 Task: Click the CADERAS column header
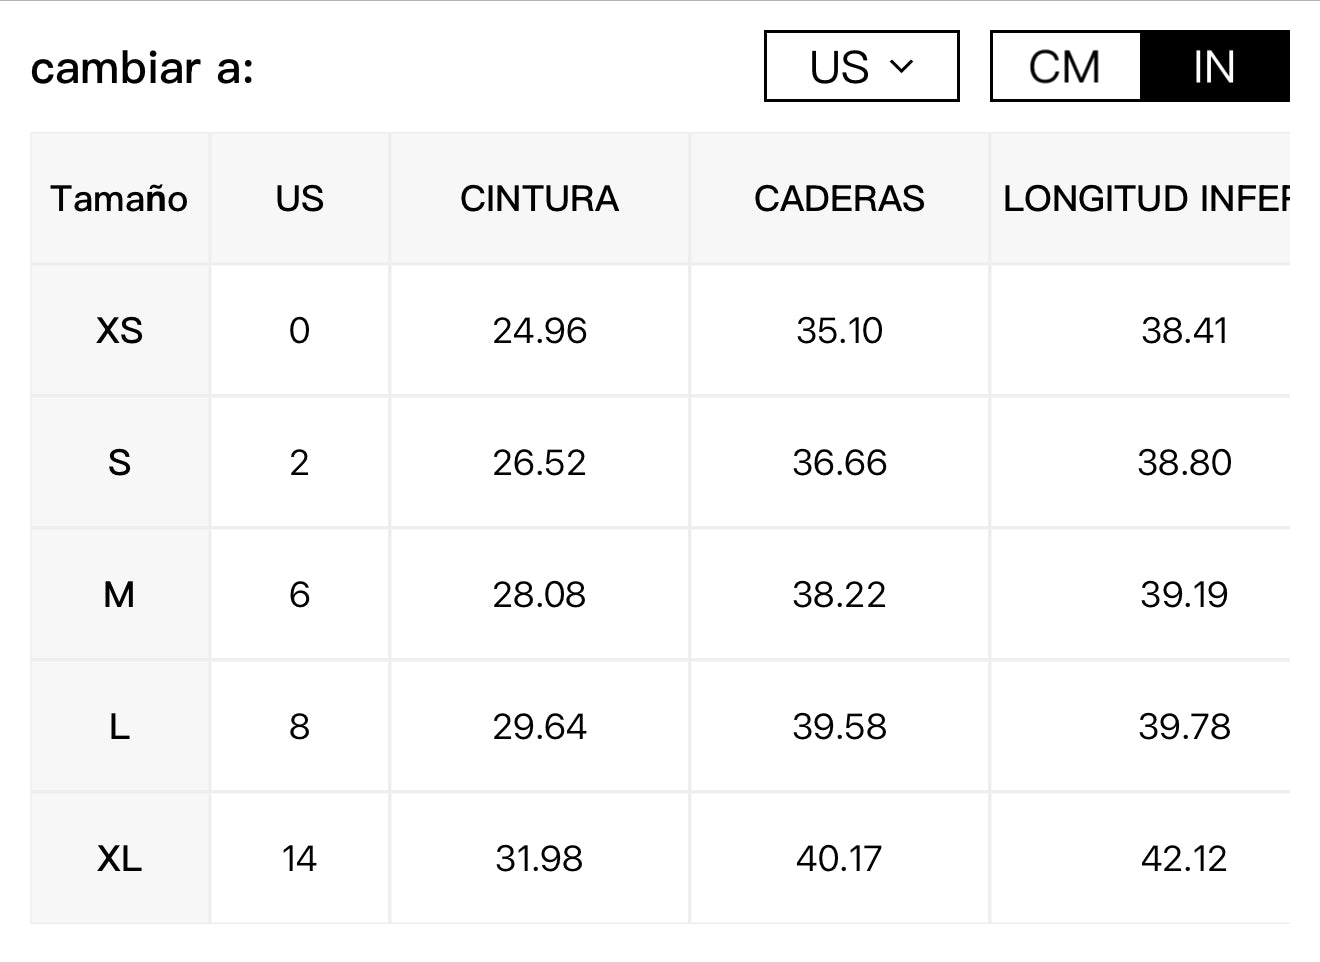(x=839, y=198)
